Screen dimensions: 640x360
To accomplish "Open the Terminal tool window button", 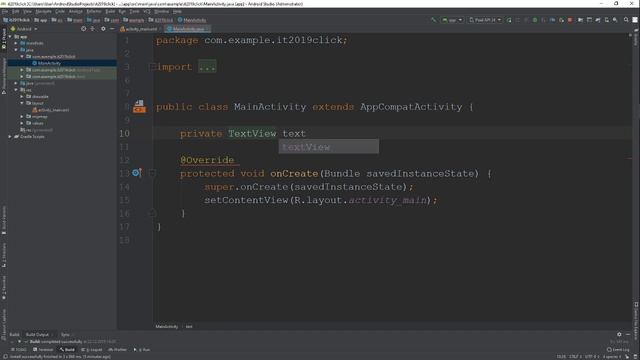I will point(43,350).
